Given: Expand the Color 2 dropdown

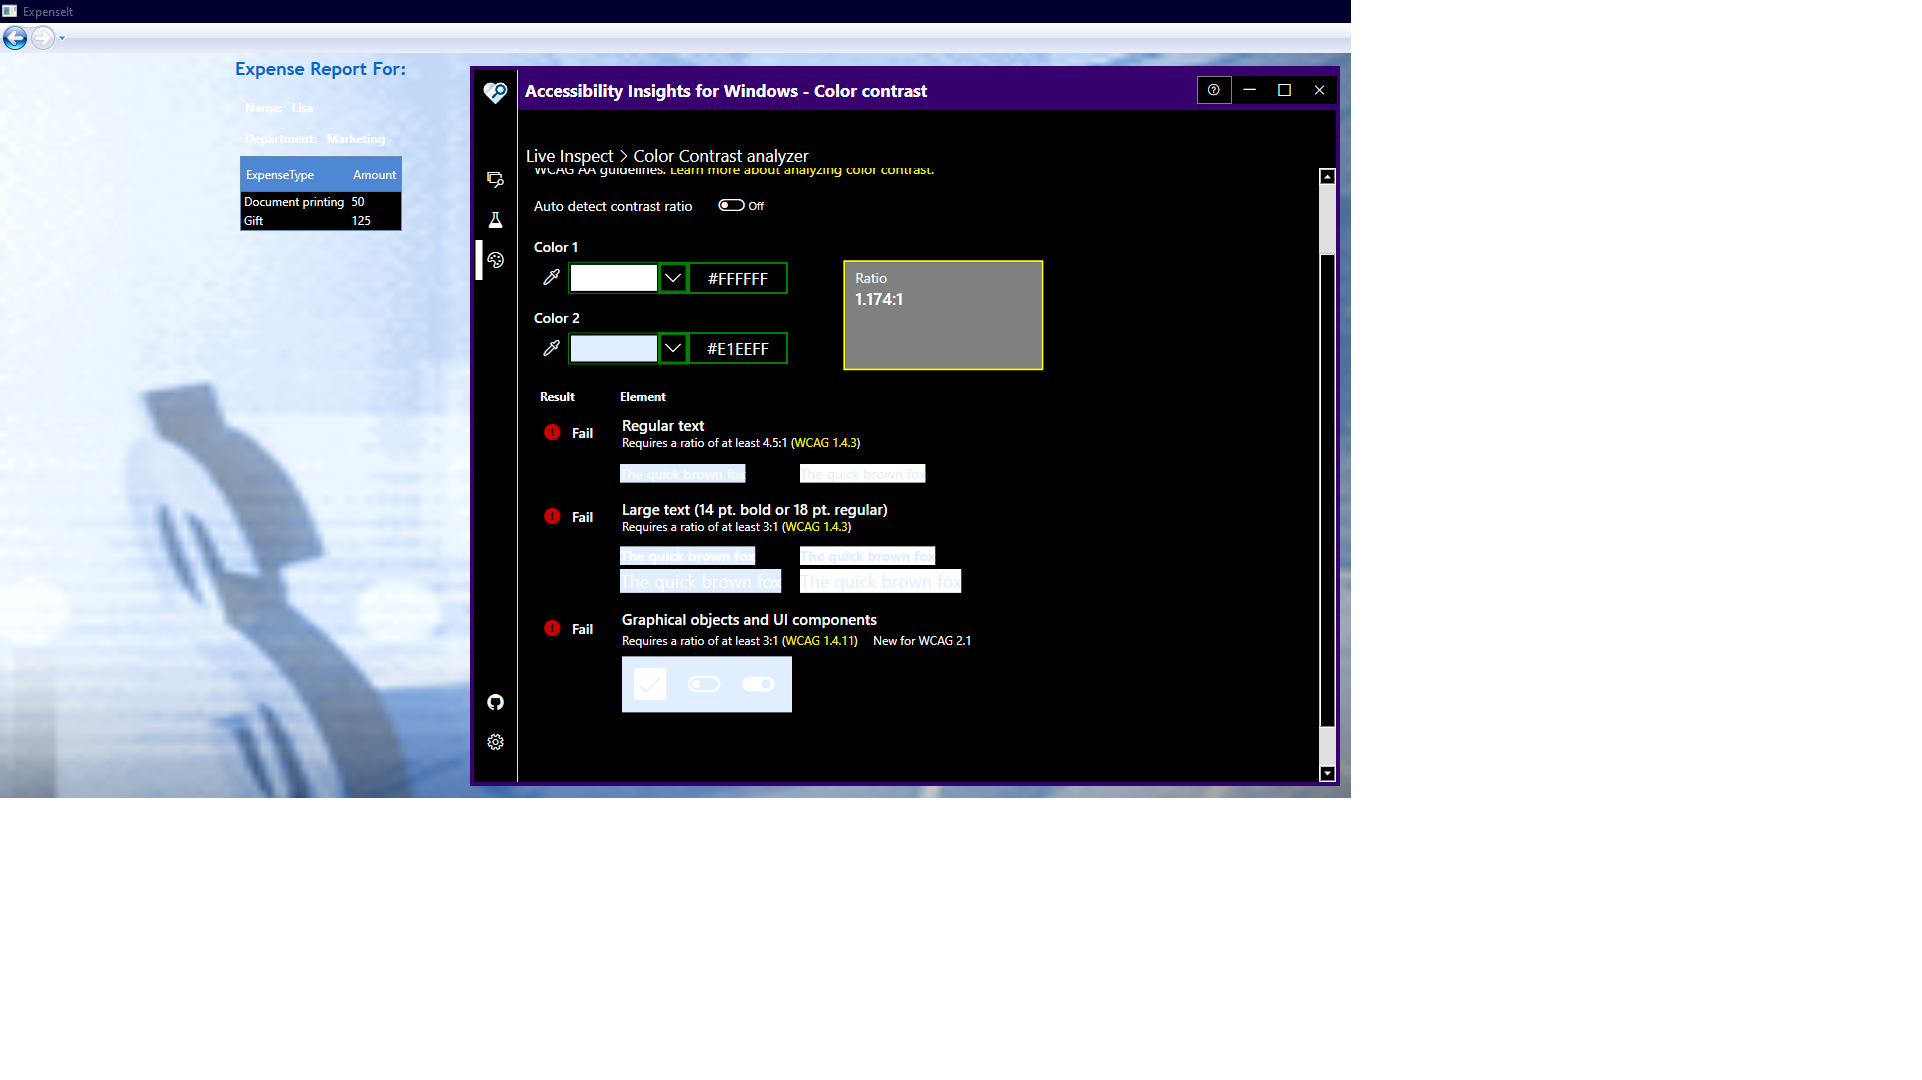Looking at the screenshot, I should point(672,348).
